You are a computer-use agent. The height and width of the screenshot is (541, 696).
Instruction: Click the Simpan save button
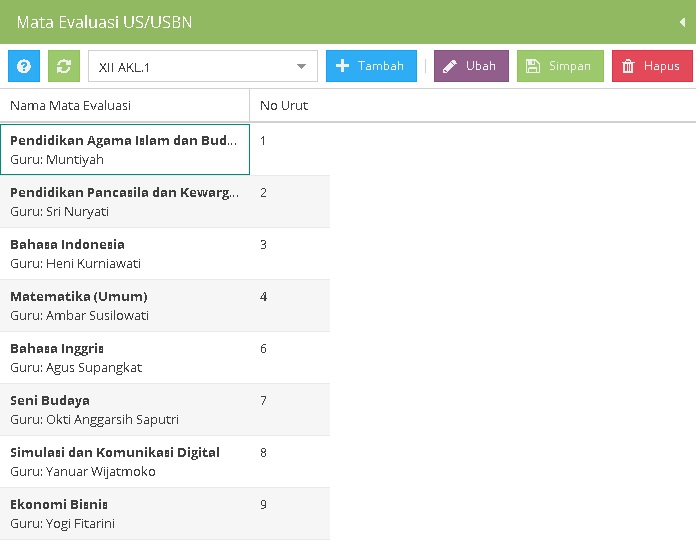click(560, 66)
